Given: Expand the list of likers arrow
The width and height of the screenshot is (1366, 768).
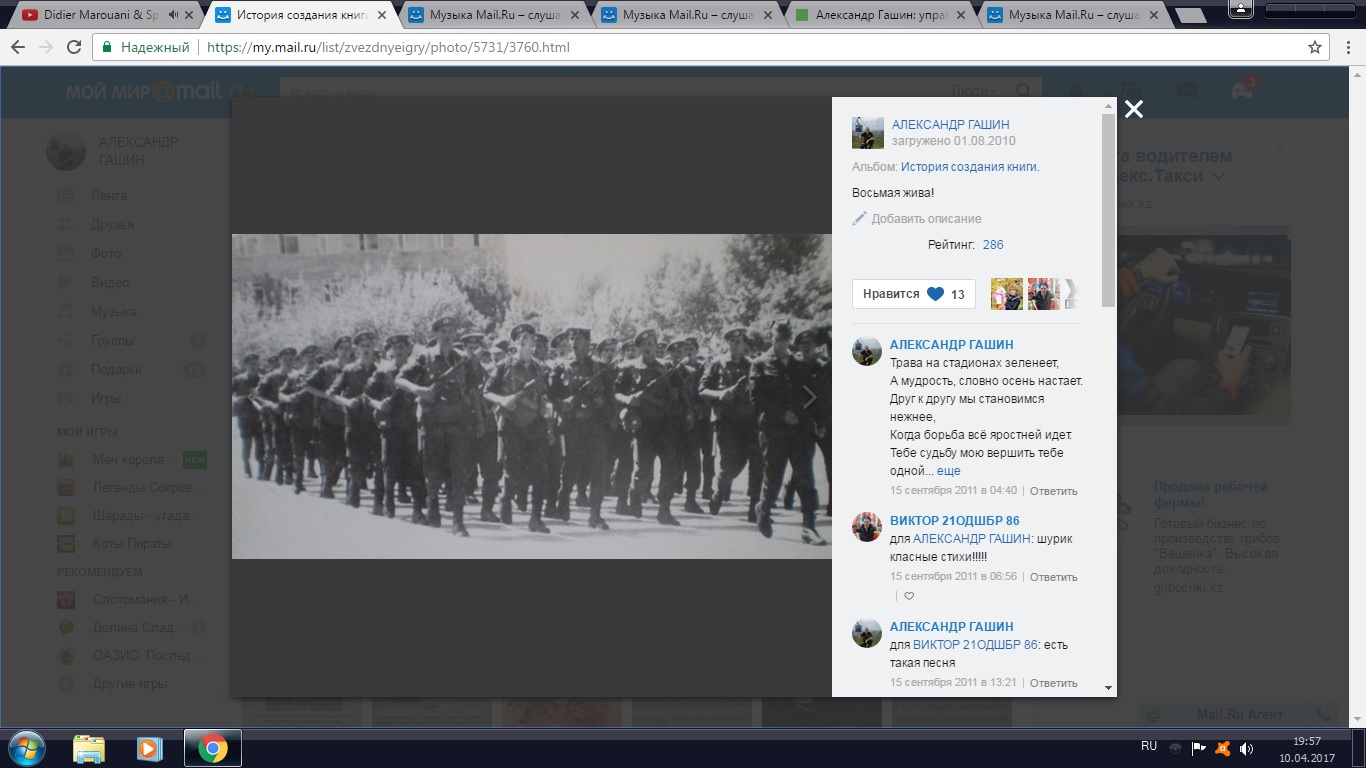Looking at the screenshot, I should (x=1071, y=294).
